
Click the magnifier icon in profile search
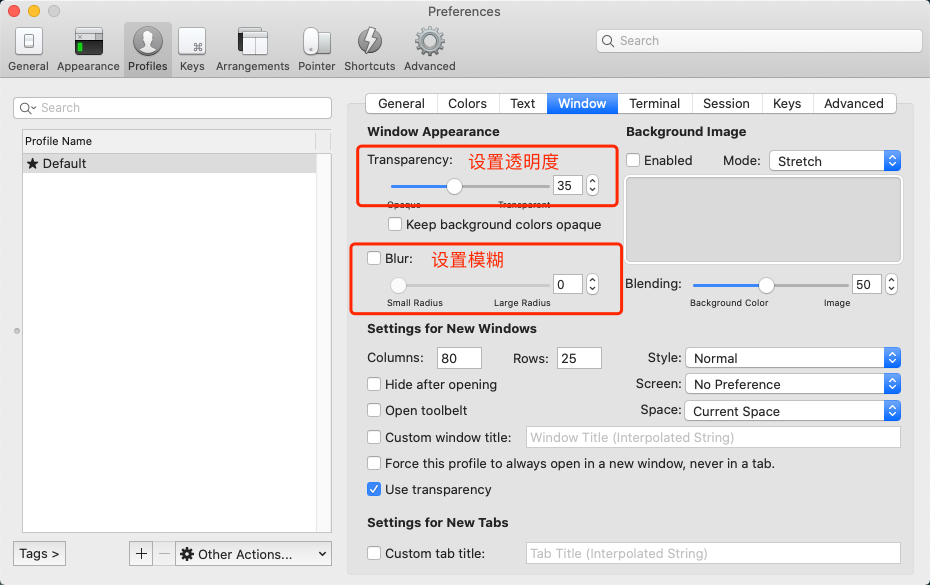pos(27,108)
